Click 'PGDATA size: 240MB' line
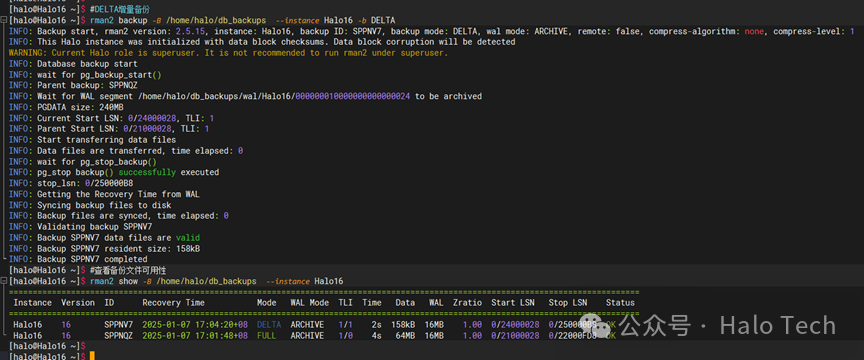This screenshot has width=864, height=360. 66,108
